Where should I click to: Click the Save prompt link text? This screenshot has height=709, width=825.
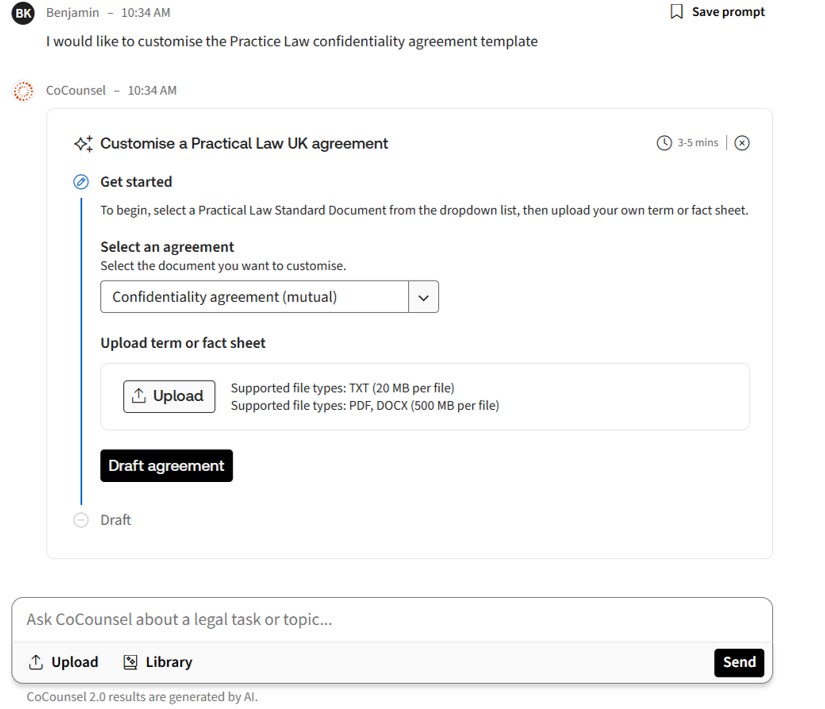tap(728, 12)
